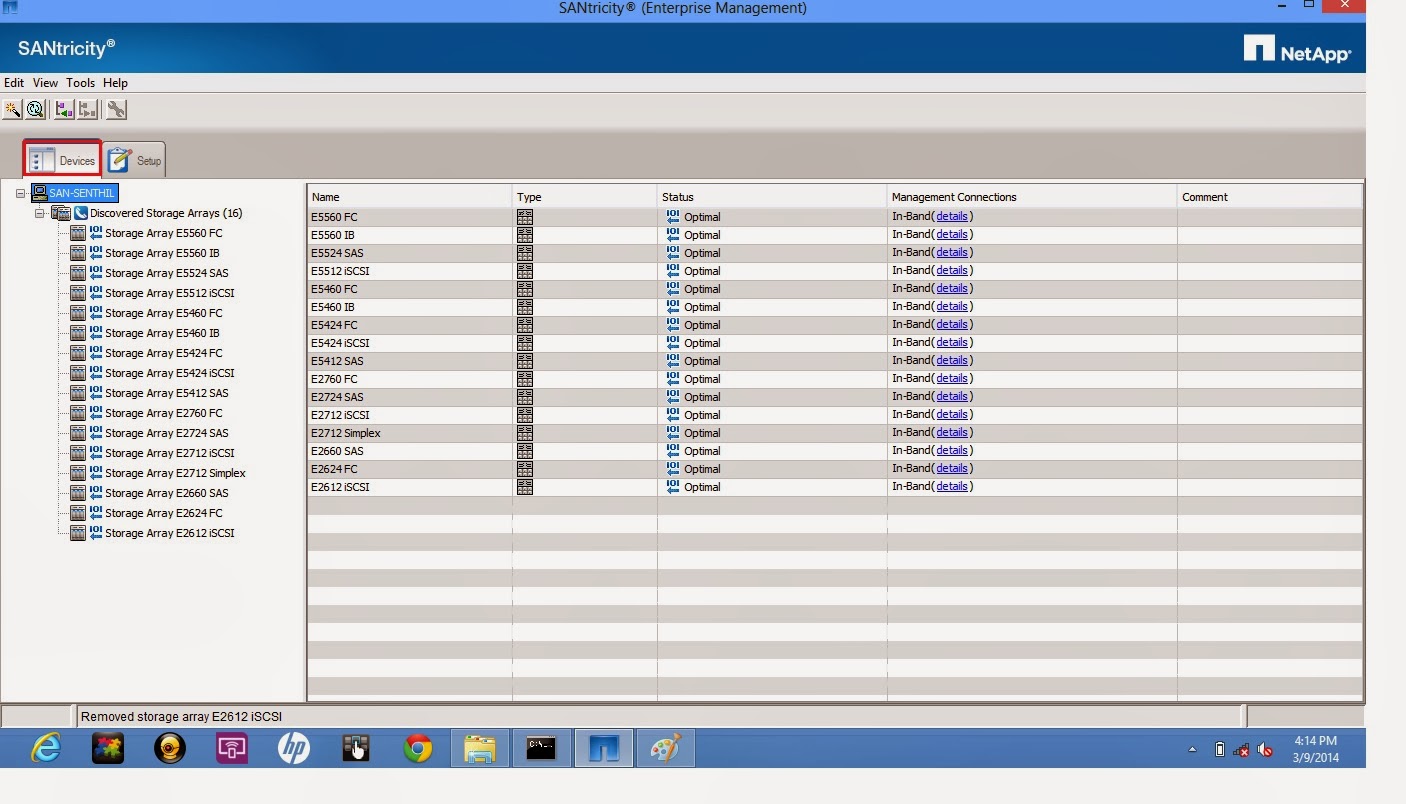Click the details link for E2612 iSCSI
Image resolution: width=1406 pixels, height=804 pixels.
click(951, 485)
